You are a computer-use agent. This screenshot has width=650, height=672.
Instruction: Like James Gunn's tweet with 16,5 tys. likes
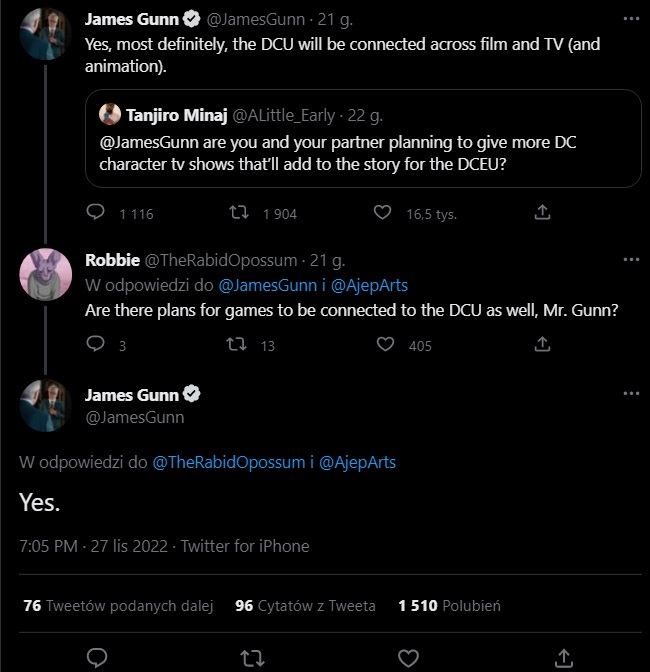pos(382,213)
